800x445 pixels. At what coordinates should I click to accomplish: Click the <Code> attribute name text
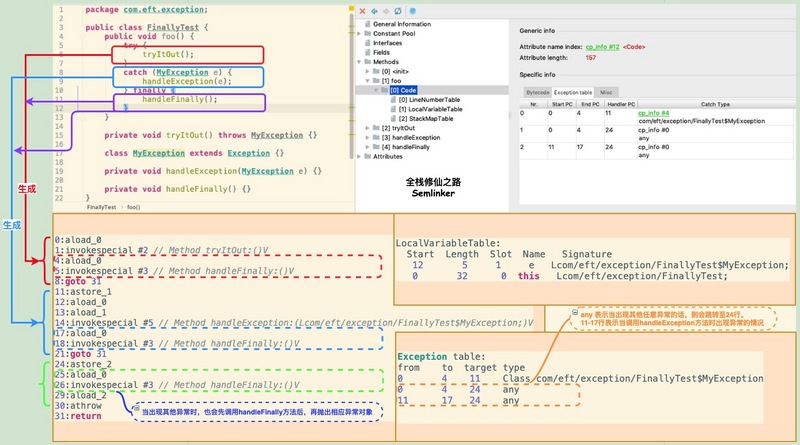point(634,47)
